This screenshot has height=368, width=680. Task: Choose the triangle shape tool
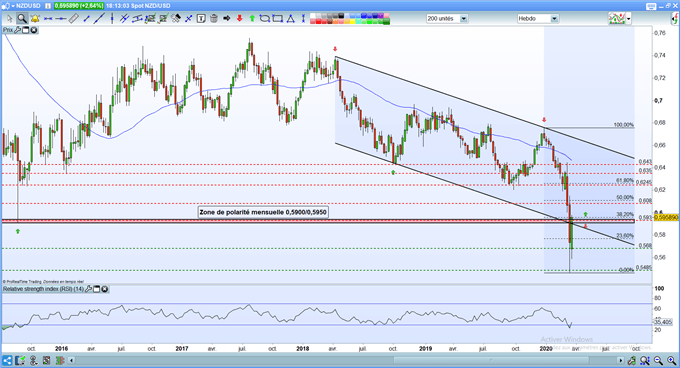click(290, 19)
